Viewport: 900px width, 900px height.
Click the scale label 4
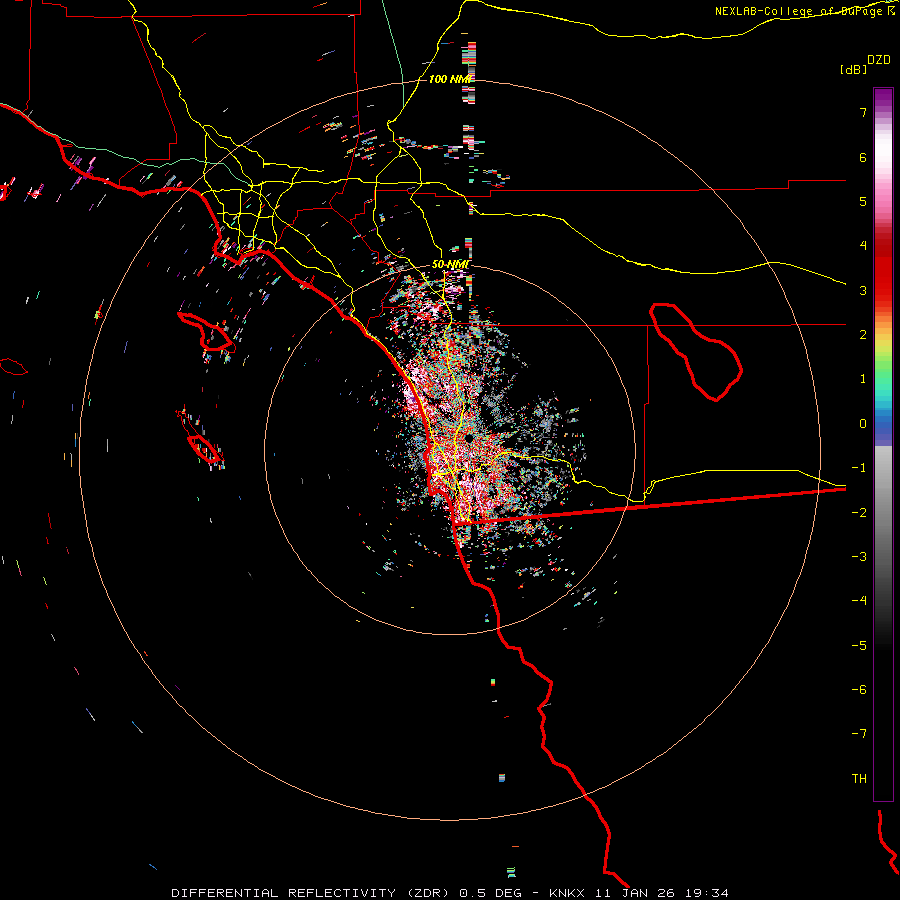(863, 246)
